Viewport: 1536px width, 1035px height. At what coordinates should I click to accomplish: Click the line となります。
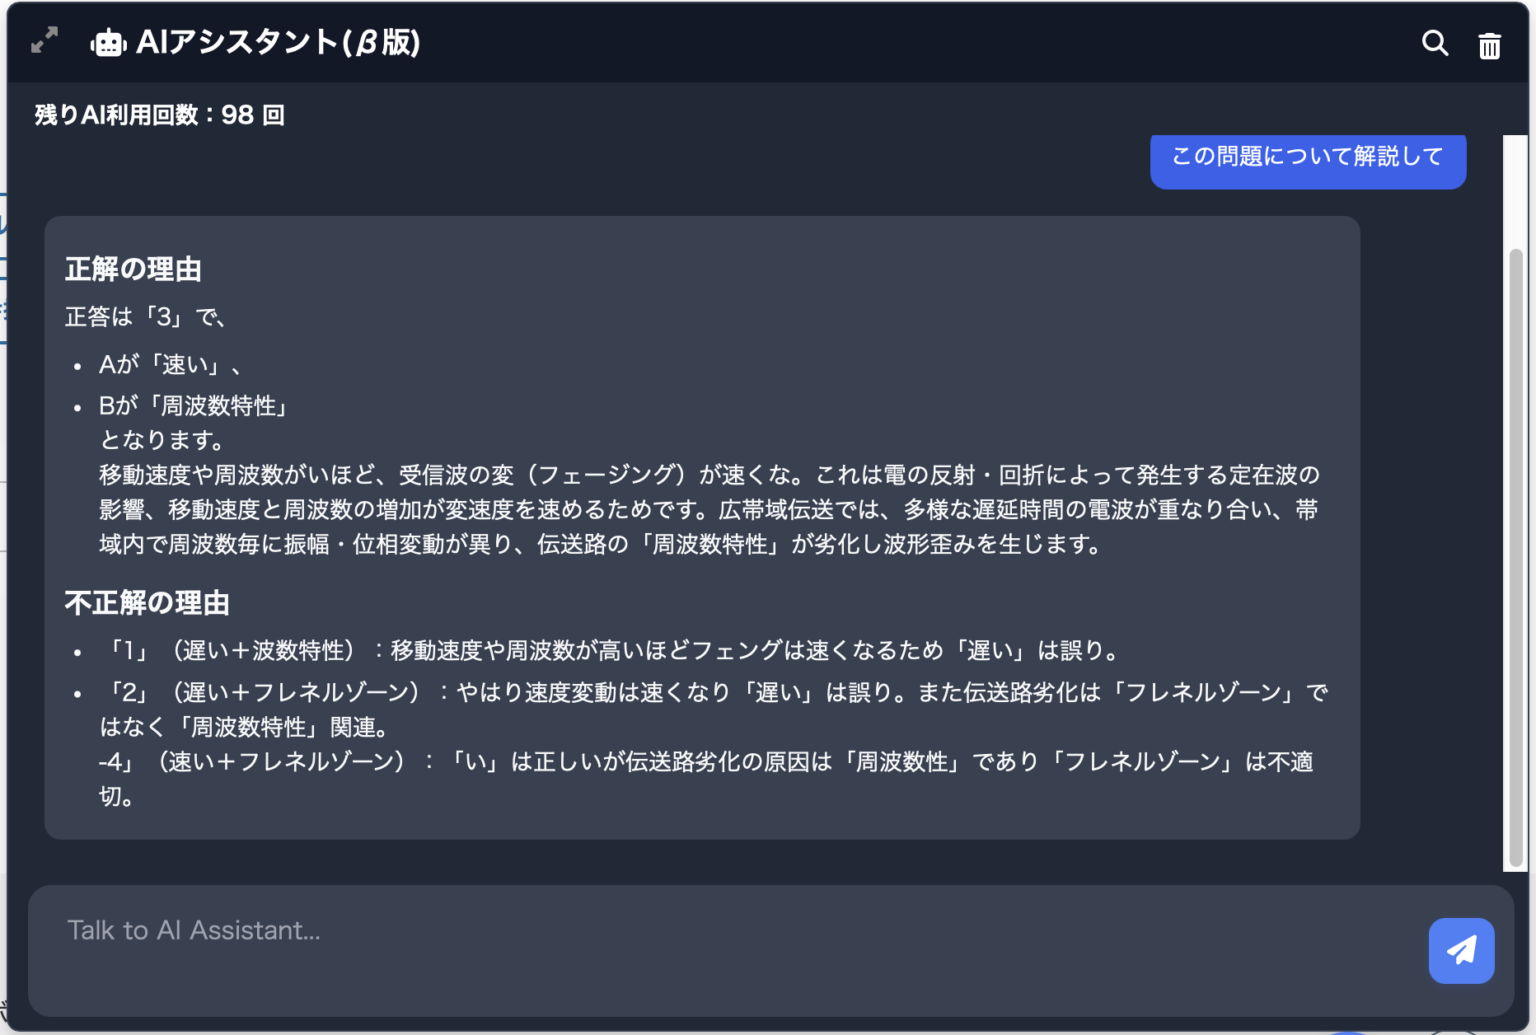point(163,440)
